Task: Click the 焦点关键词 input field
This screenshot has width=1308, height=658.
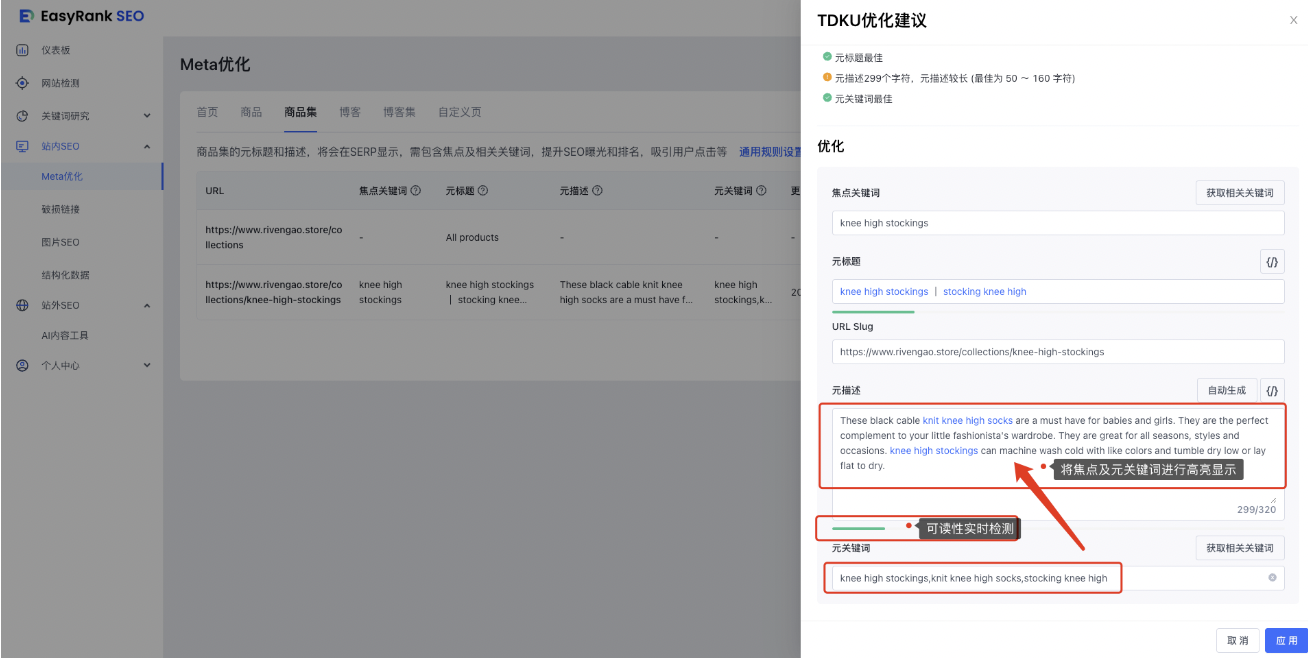Action: point(1057,223)
